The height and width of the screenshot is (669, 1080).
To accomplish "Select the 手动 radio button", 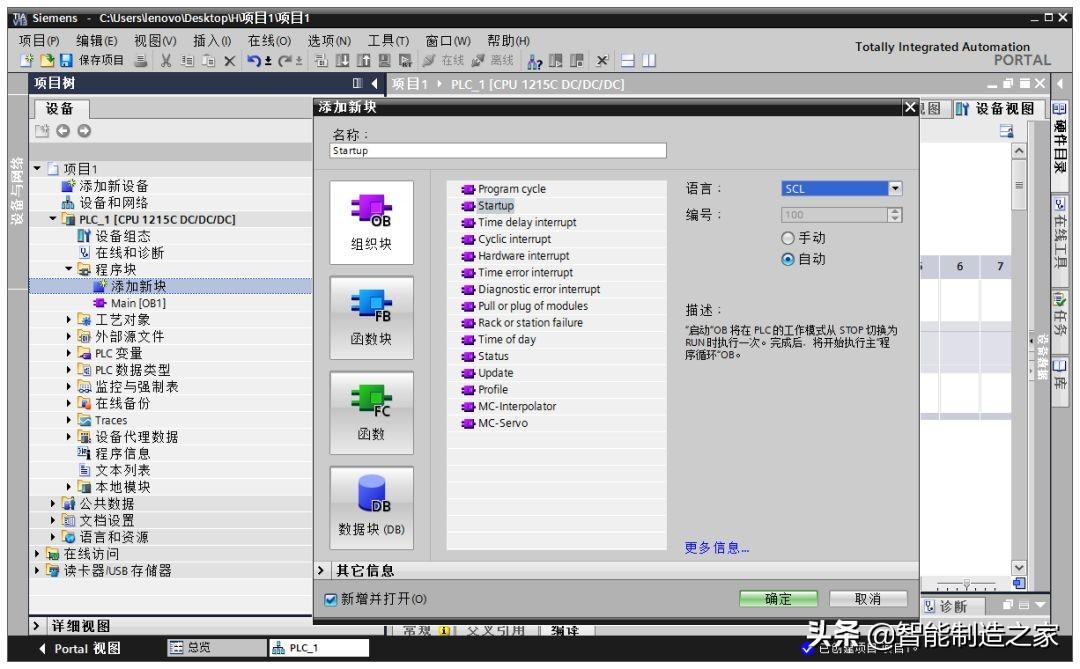I will pyautogui.click(x=788, y=238).
